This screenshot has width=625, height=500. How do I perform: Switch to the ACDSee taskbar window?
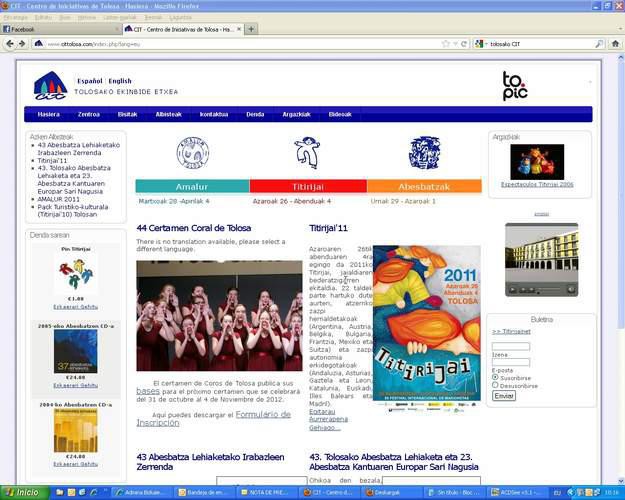pos(516,492)
